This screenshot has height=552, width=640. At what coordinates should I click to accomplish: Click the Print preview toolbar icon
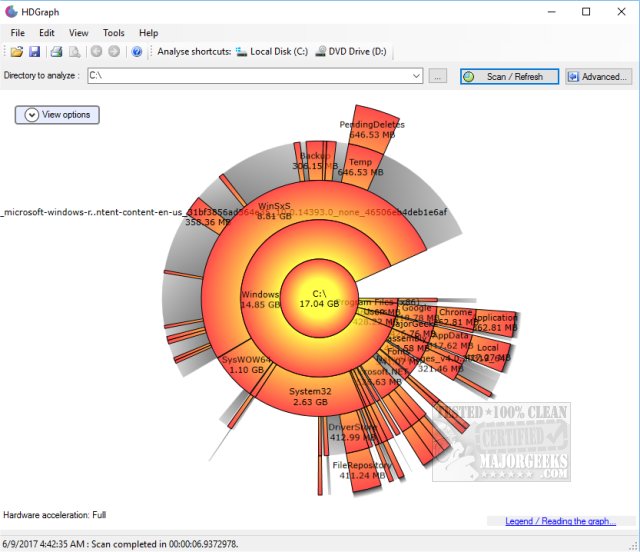74,51
